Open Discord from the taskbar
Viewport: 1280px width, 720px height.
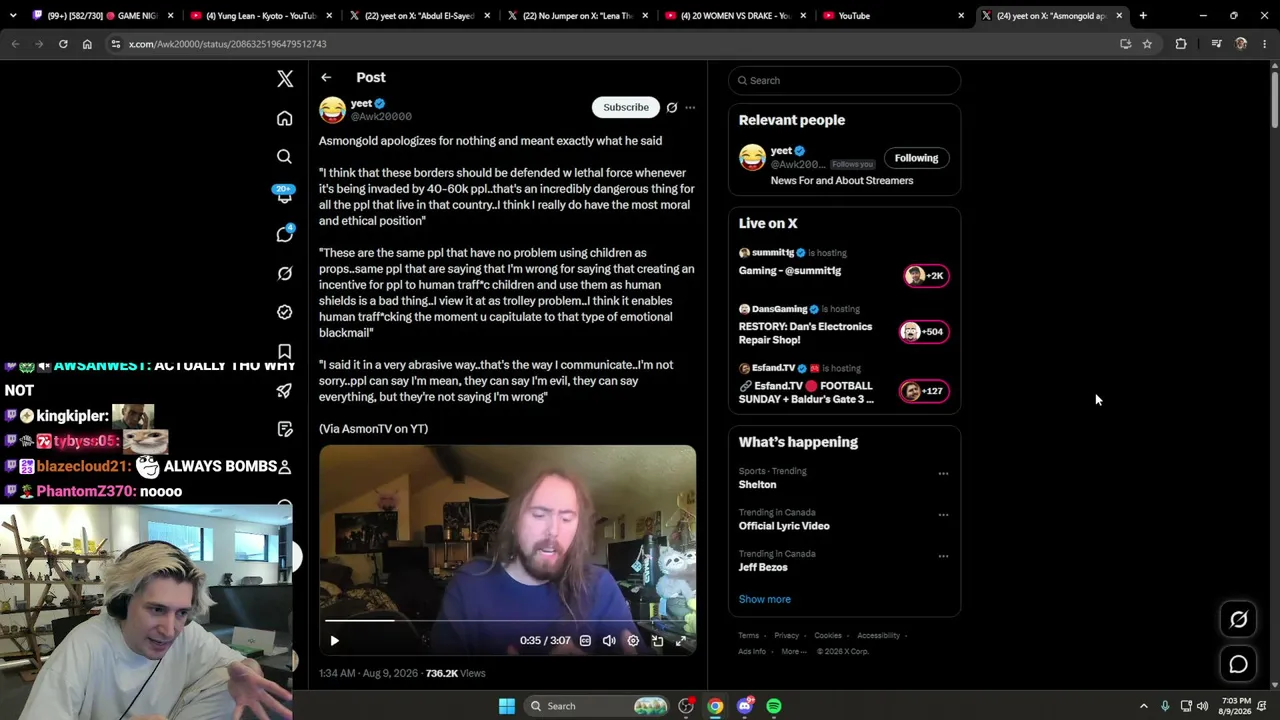(745, 706)
